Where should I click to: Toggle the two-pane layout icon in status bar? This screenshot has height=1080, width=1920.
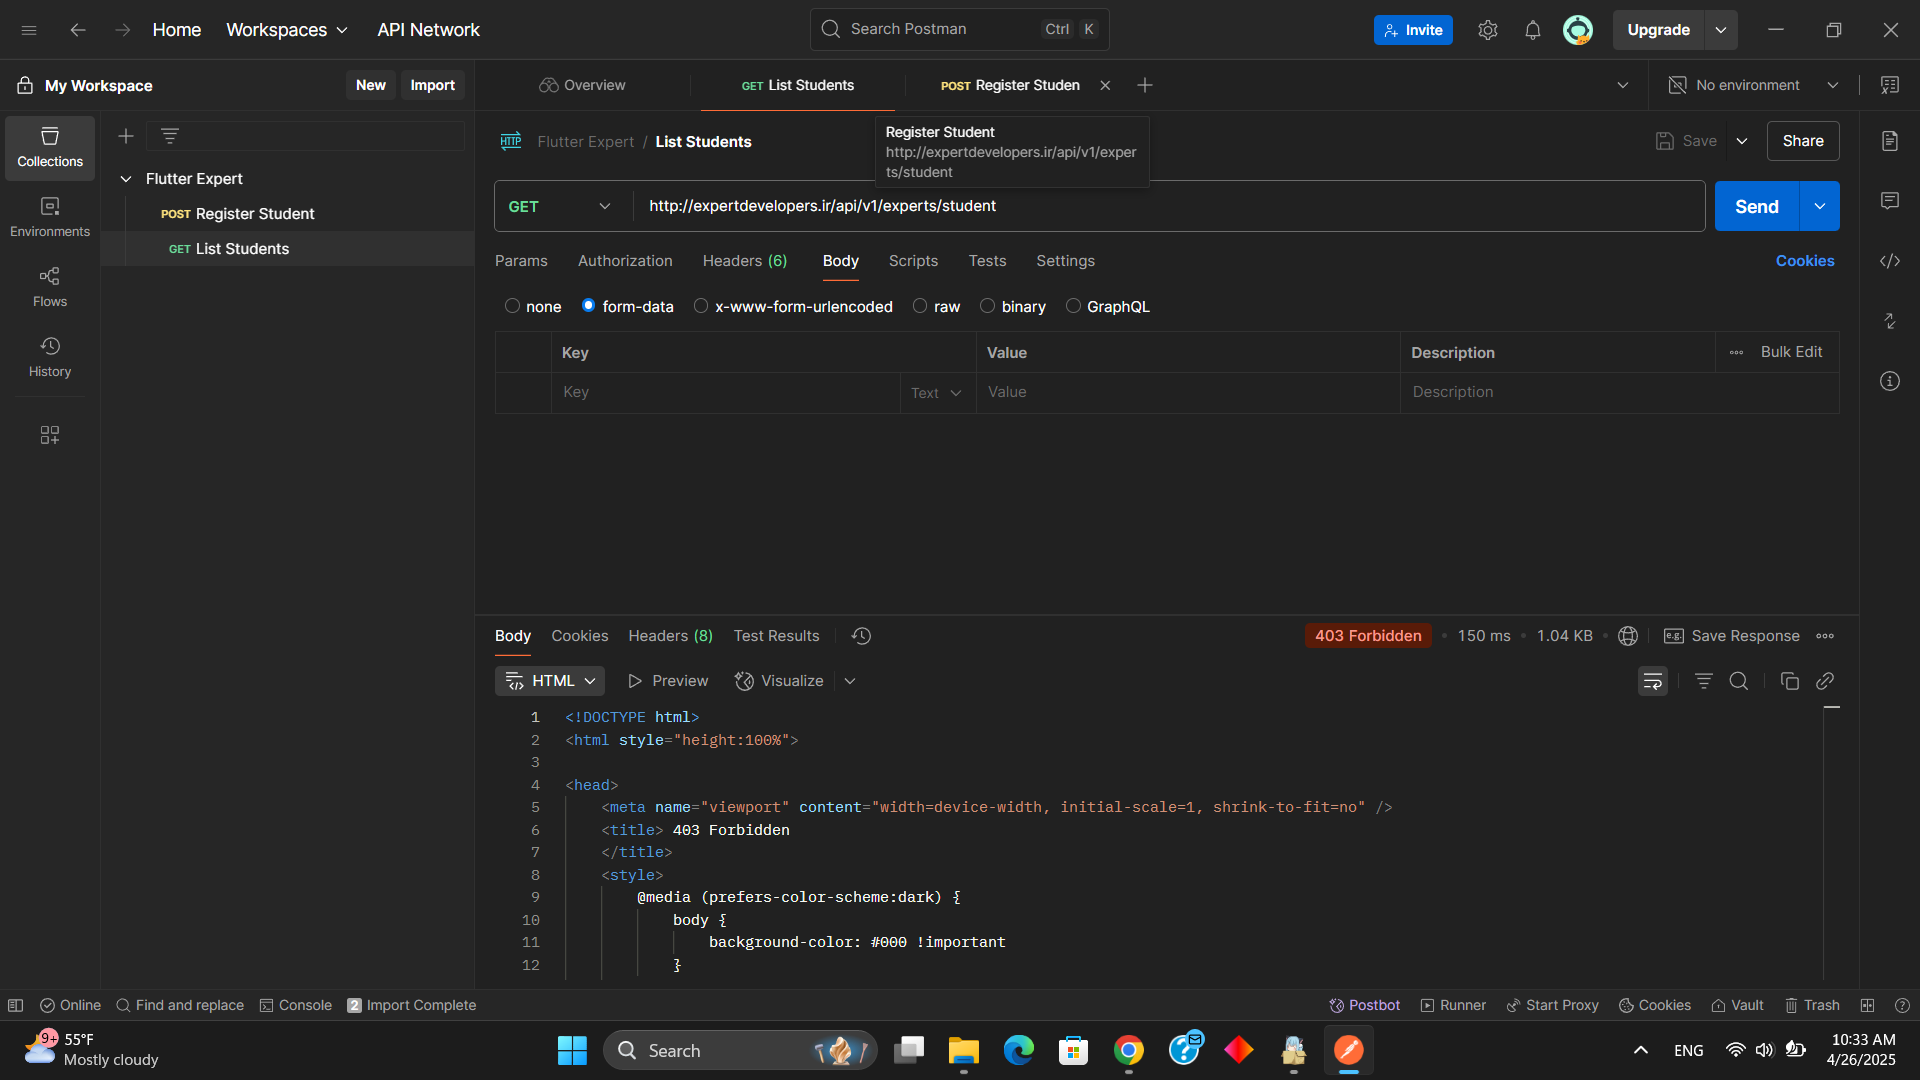click(x=1867, y=1005)
